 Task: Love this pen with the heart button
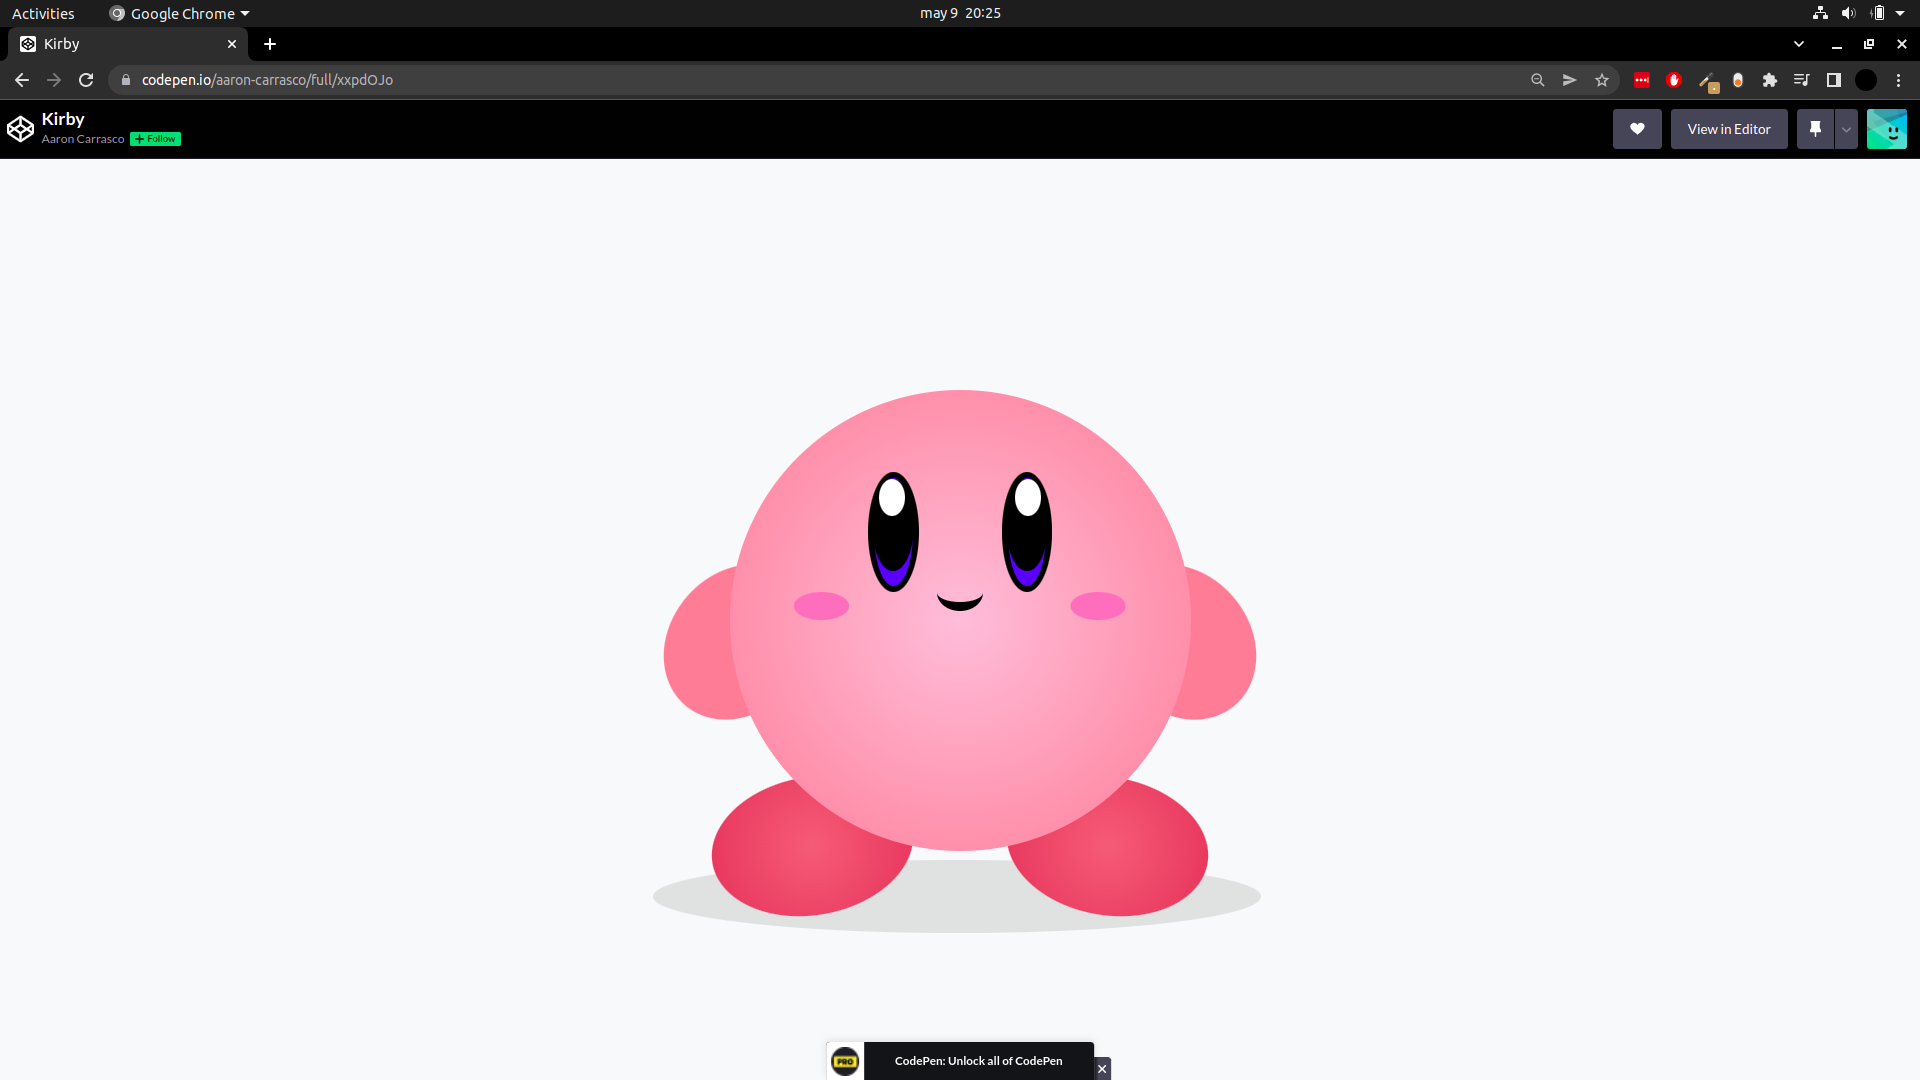pyautogui.click(x=1637, y=129)
